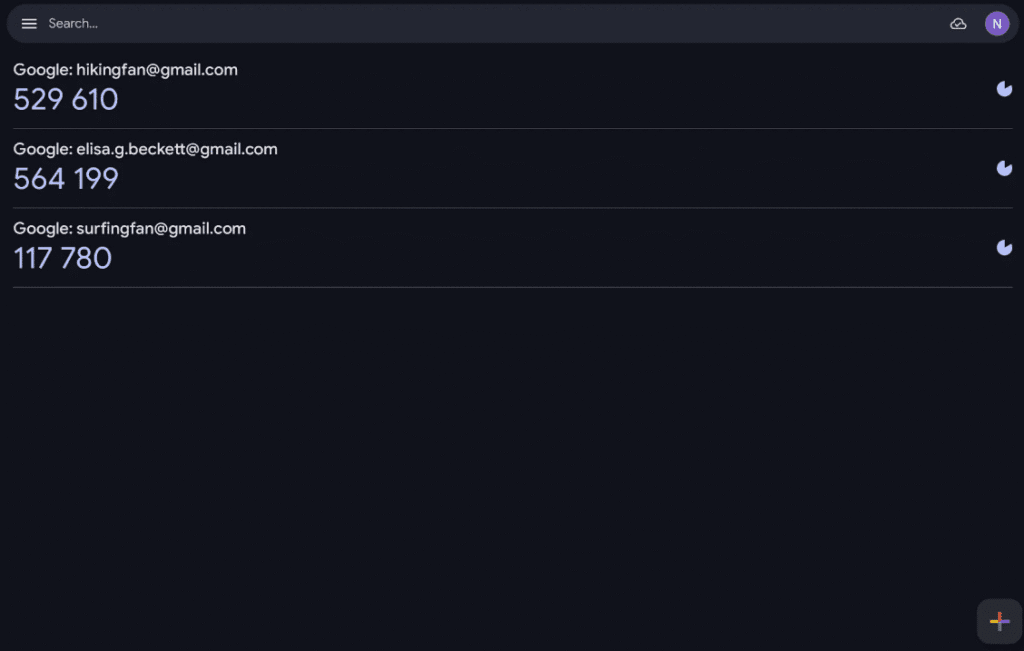The width and height of the screenshot is (1024, 651).
Task: Add a new code with the plus button
Action: [x=999, y=622]
